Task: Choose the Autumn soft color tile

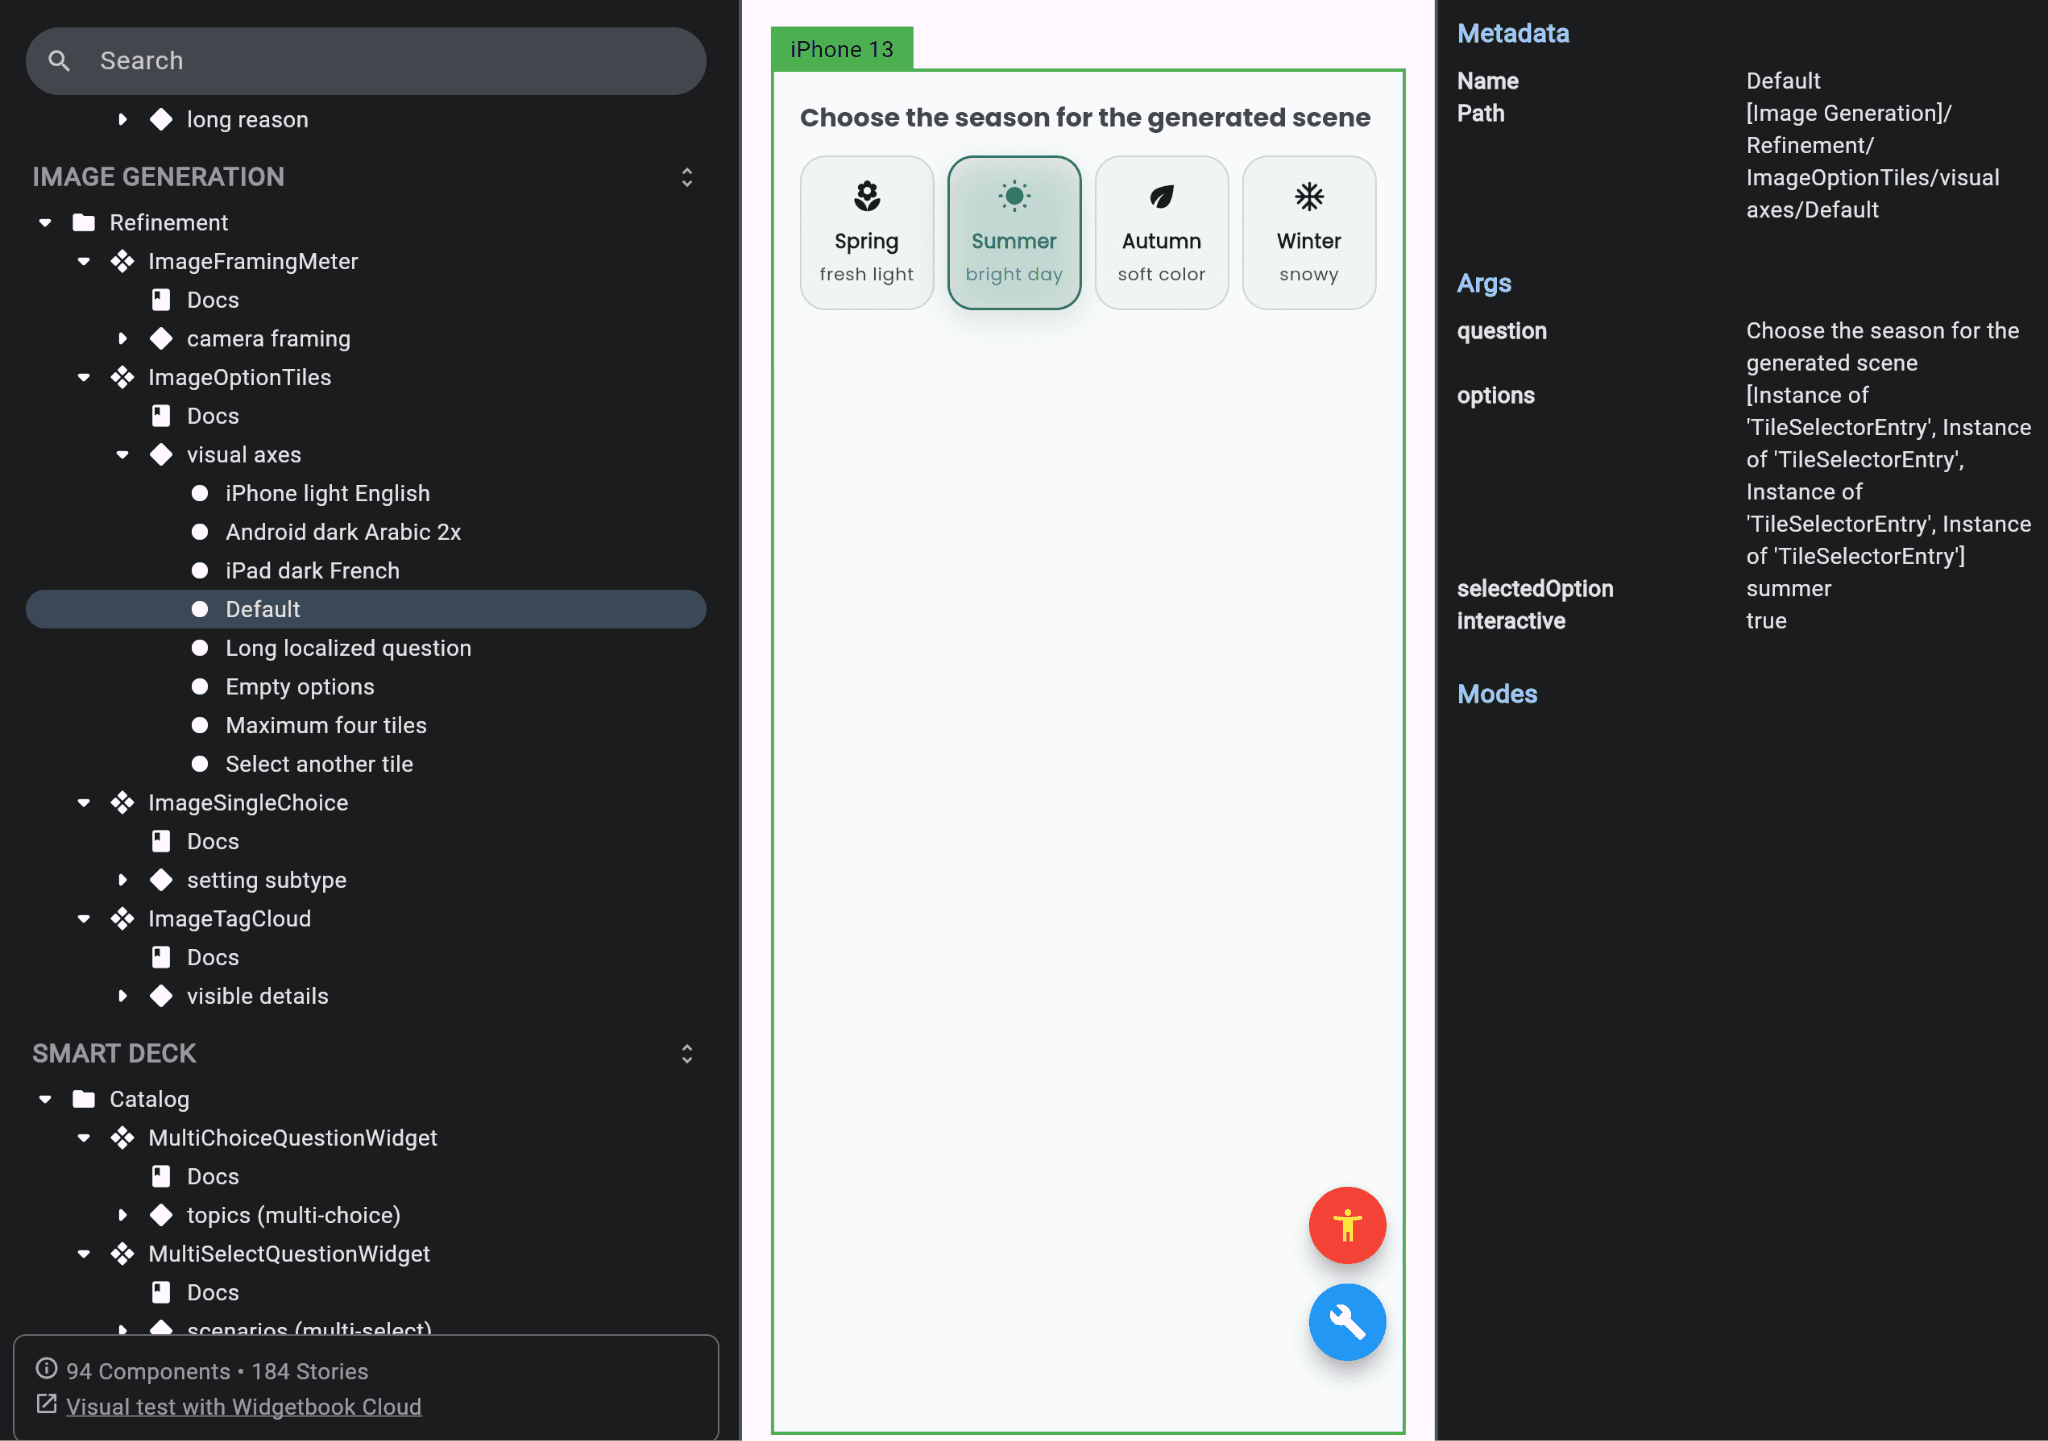Action: tap(1161, 232)
